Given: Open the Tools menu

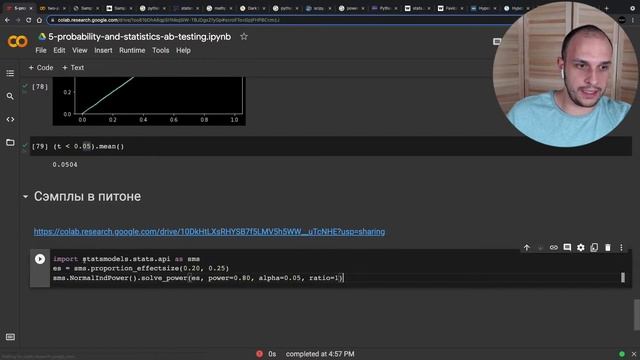Looking at the screenshot, I should point(160,50).
